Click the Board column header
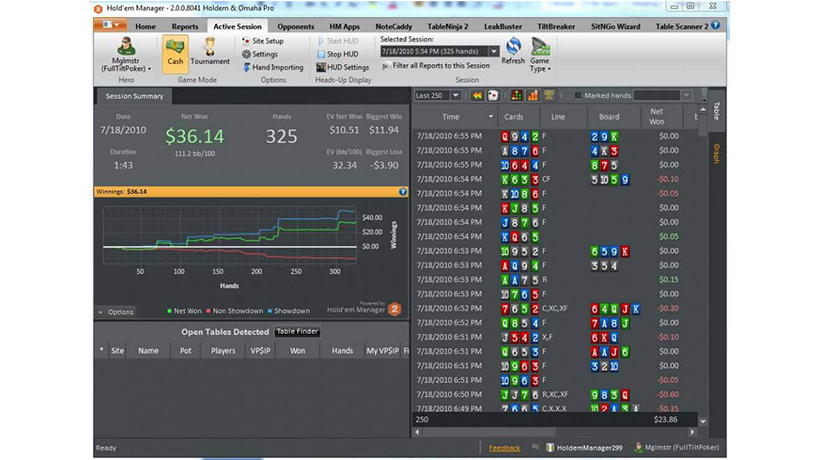820x460 pixels. (x=609, y=117)
